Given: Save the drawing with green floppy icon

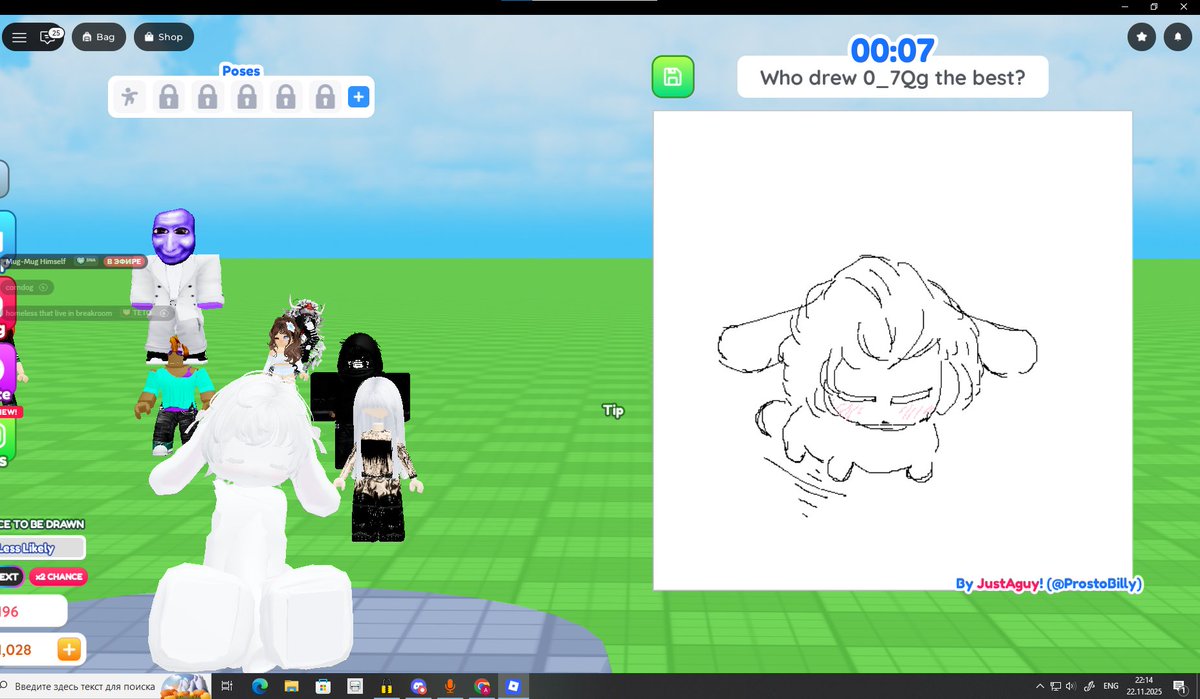Looking at the screenshot, I should tap(673, 77).
